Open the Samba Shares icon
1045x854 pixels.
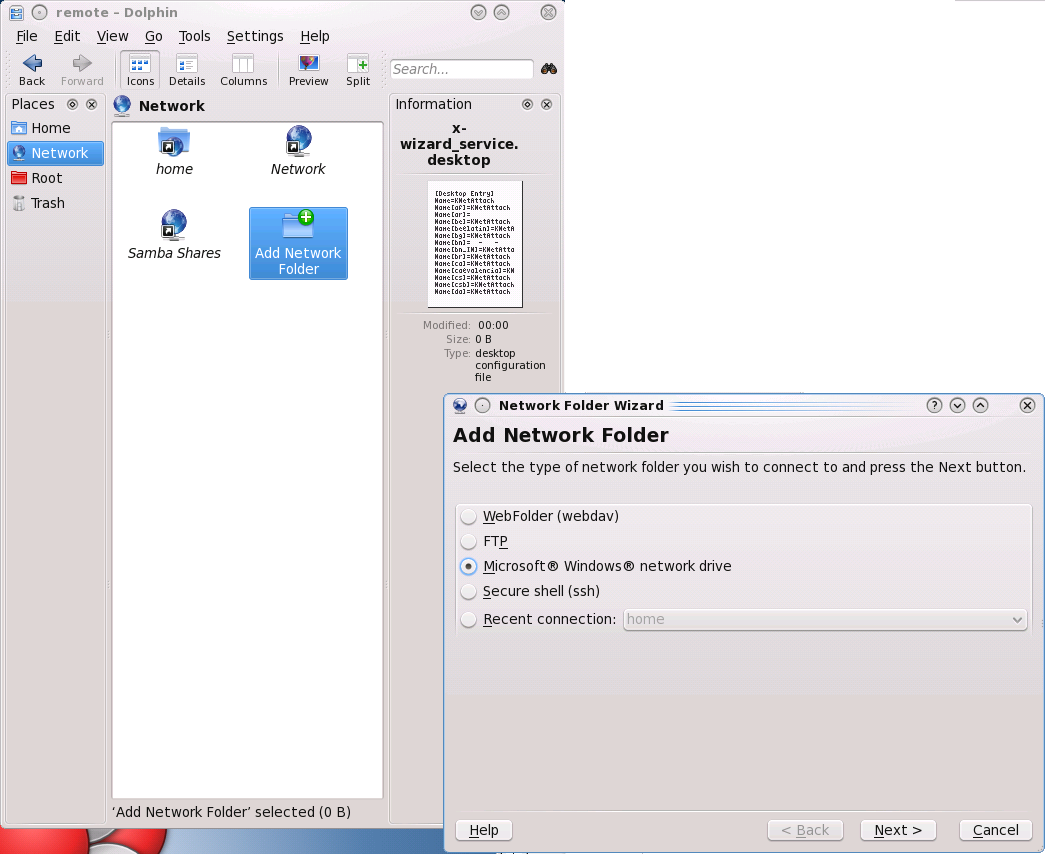[174, 226]
